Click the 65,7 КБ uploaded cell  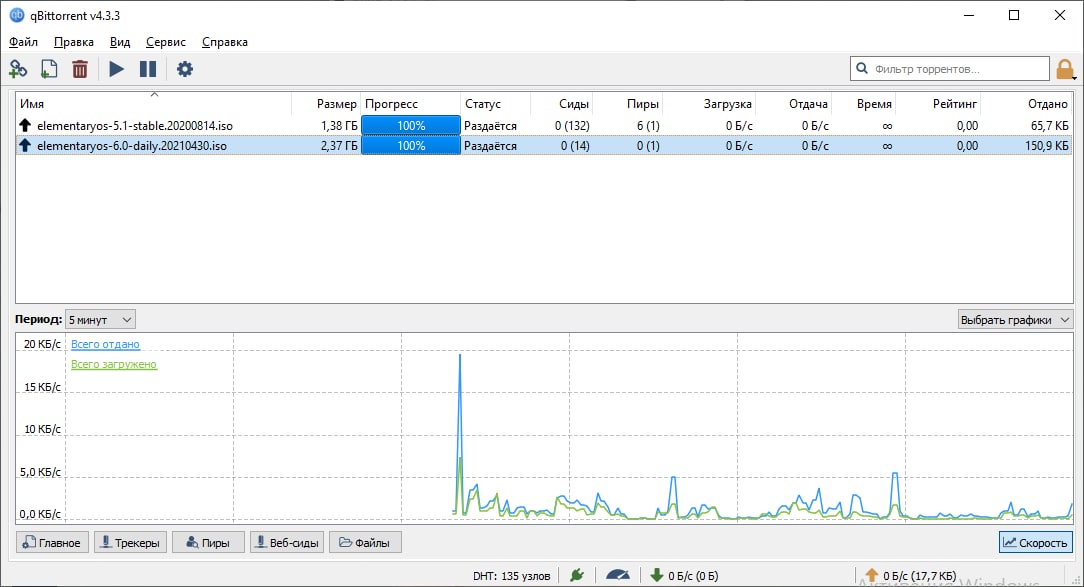1049,126
